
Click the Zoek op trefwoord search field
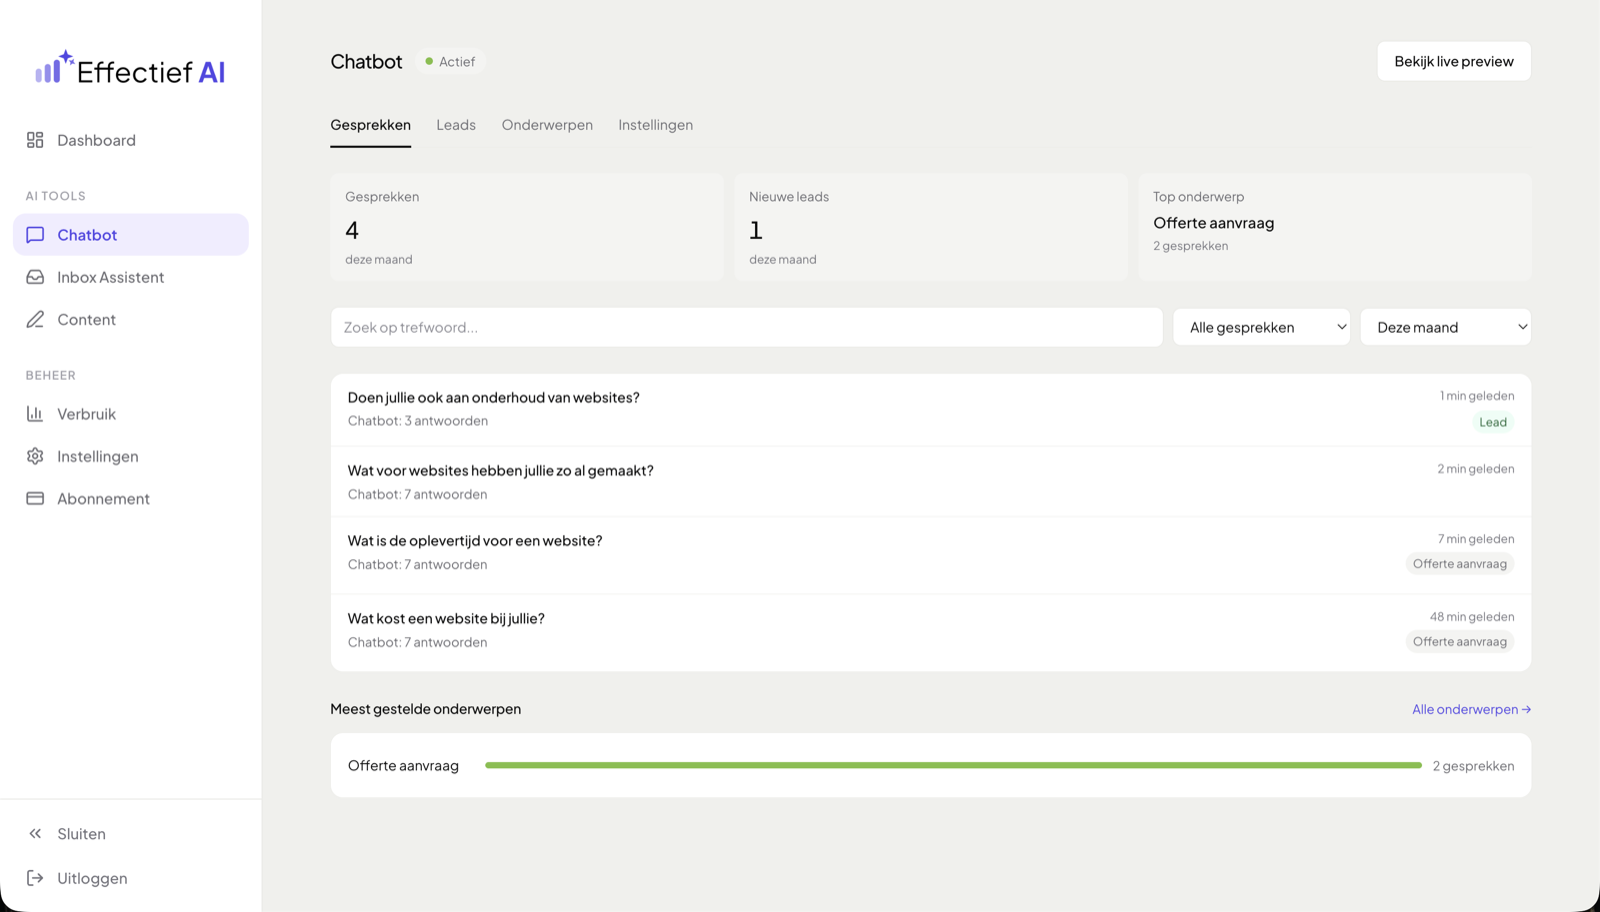(x=747, y=327)
